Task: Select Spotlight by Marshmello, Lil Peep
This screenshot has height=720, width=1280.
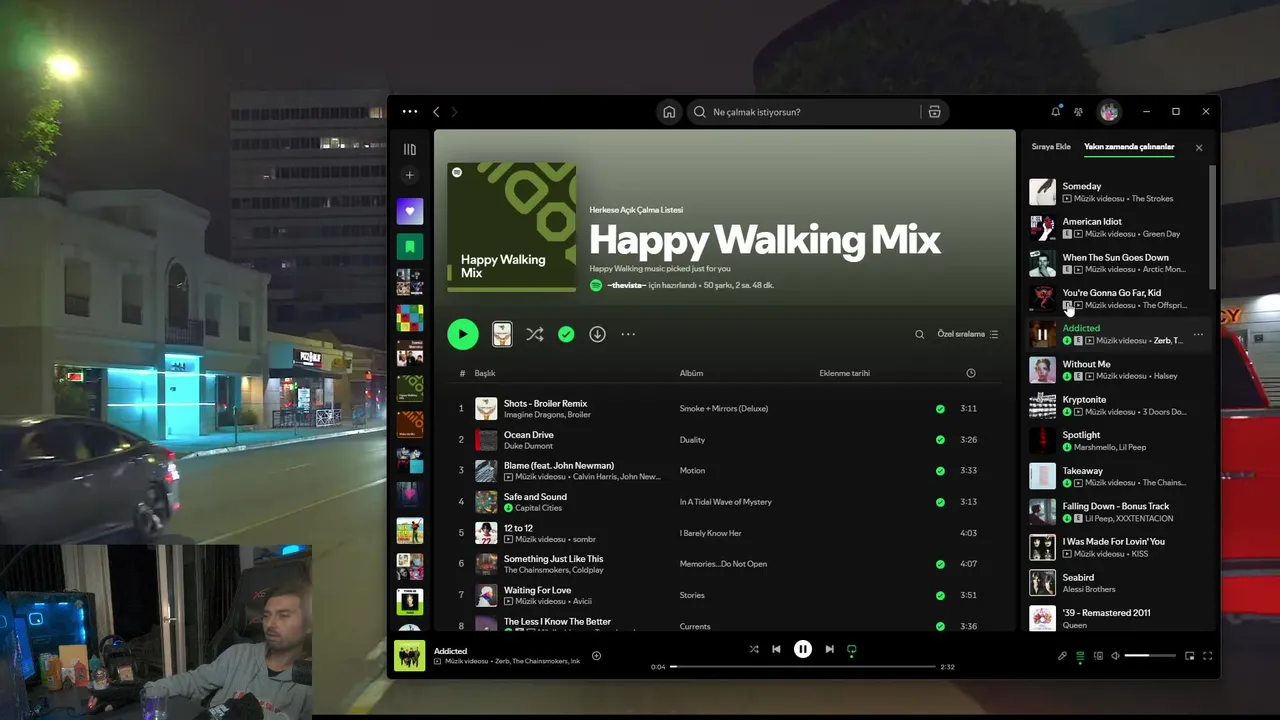Action: click(x=1118, y=441)
